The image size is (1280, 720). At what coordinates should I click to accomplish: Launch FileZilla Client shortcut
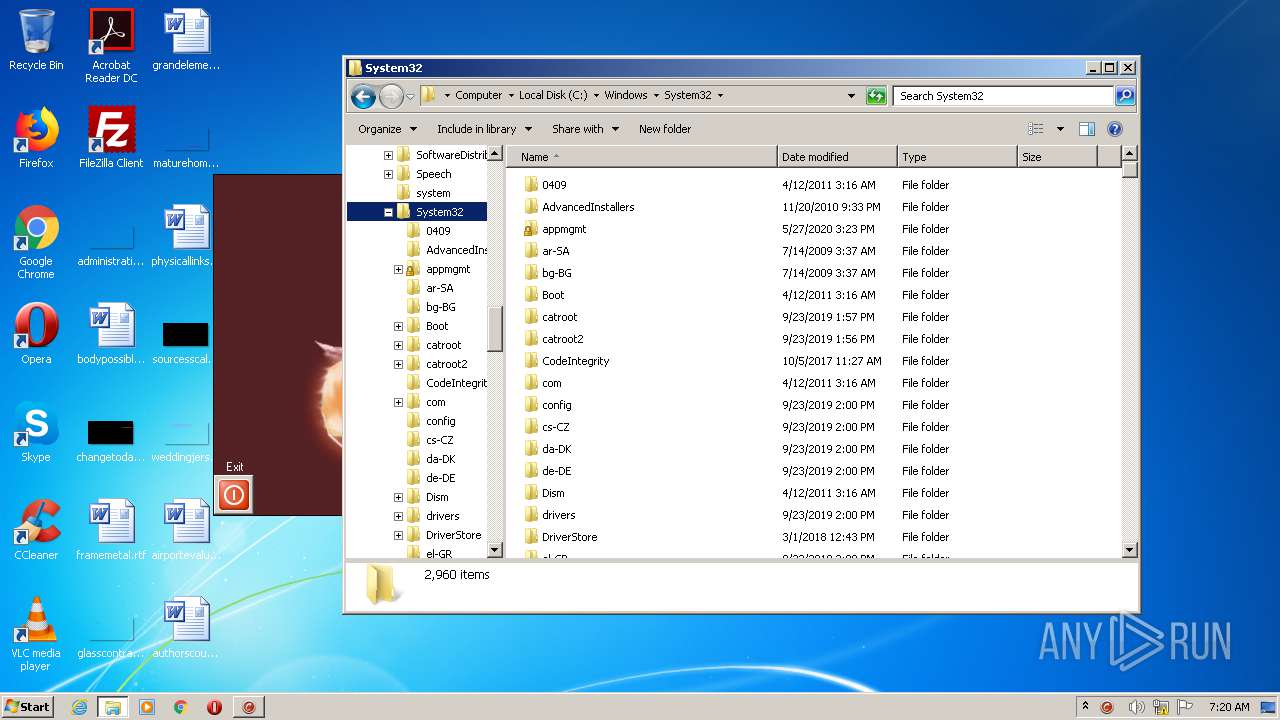(111, 138)
